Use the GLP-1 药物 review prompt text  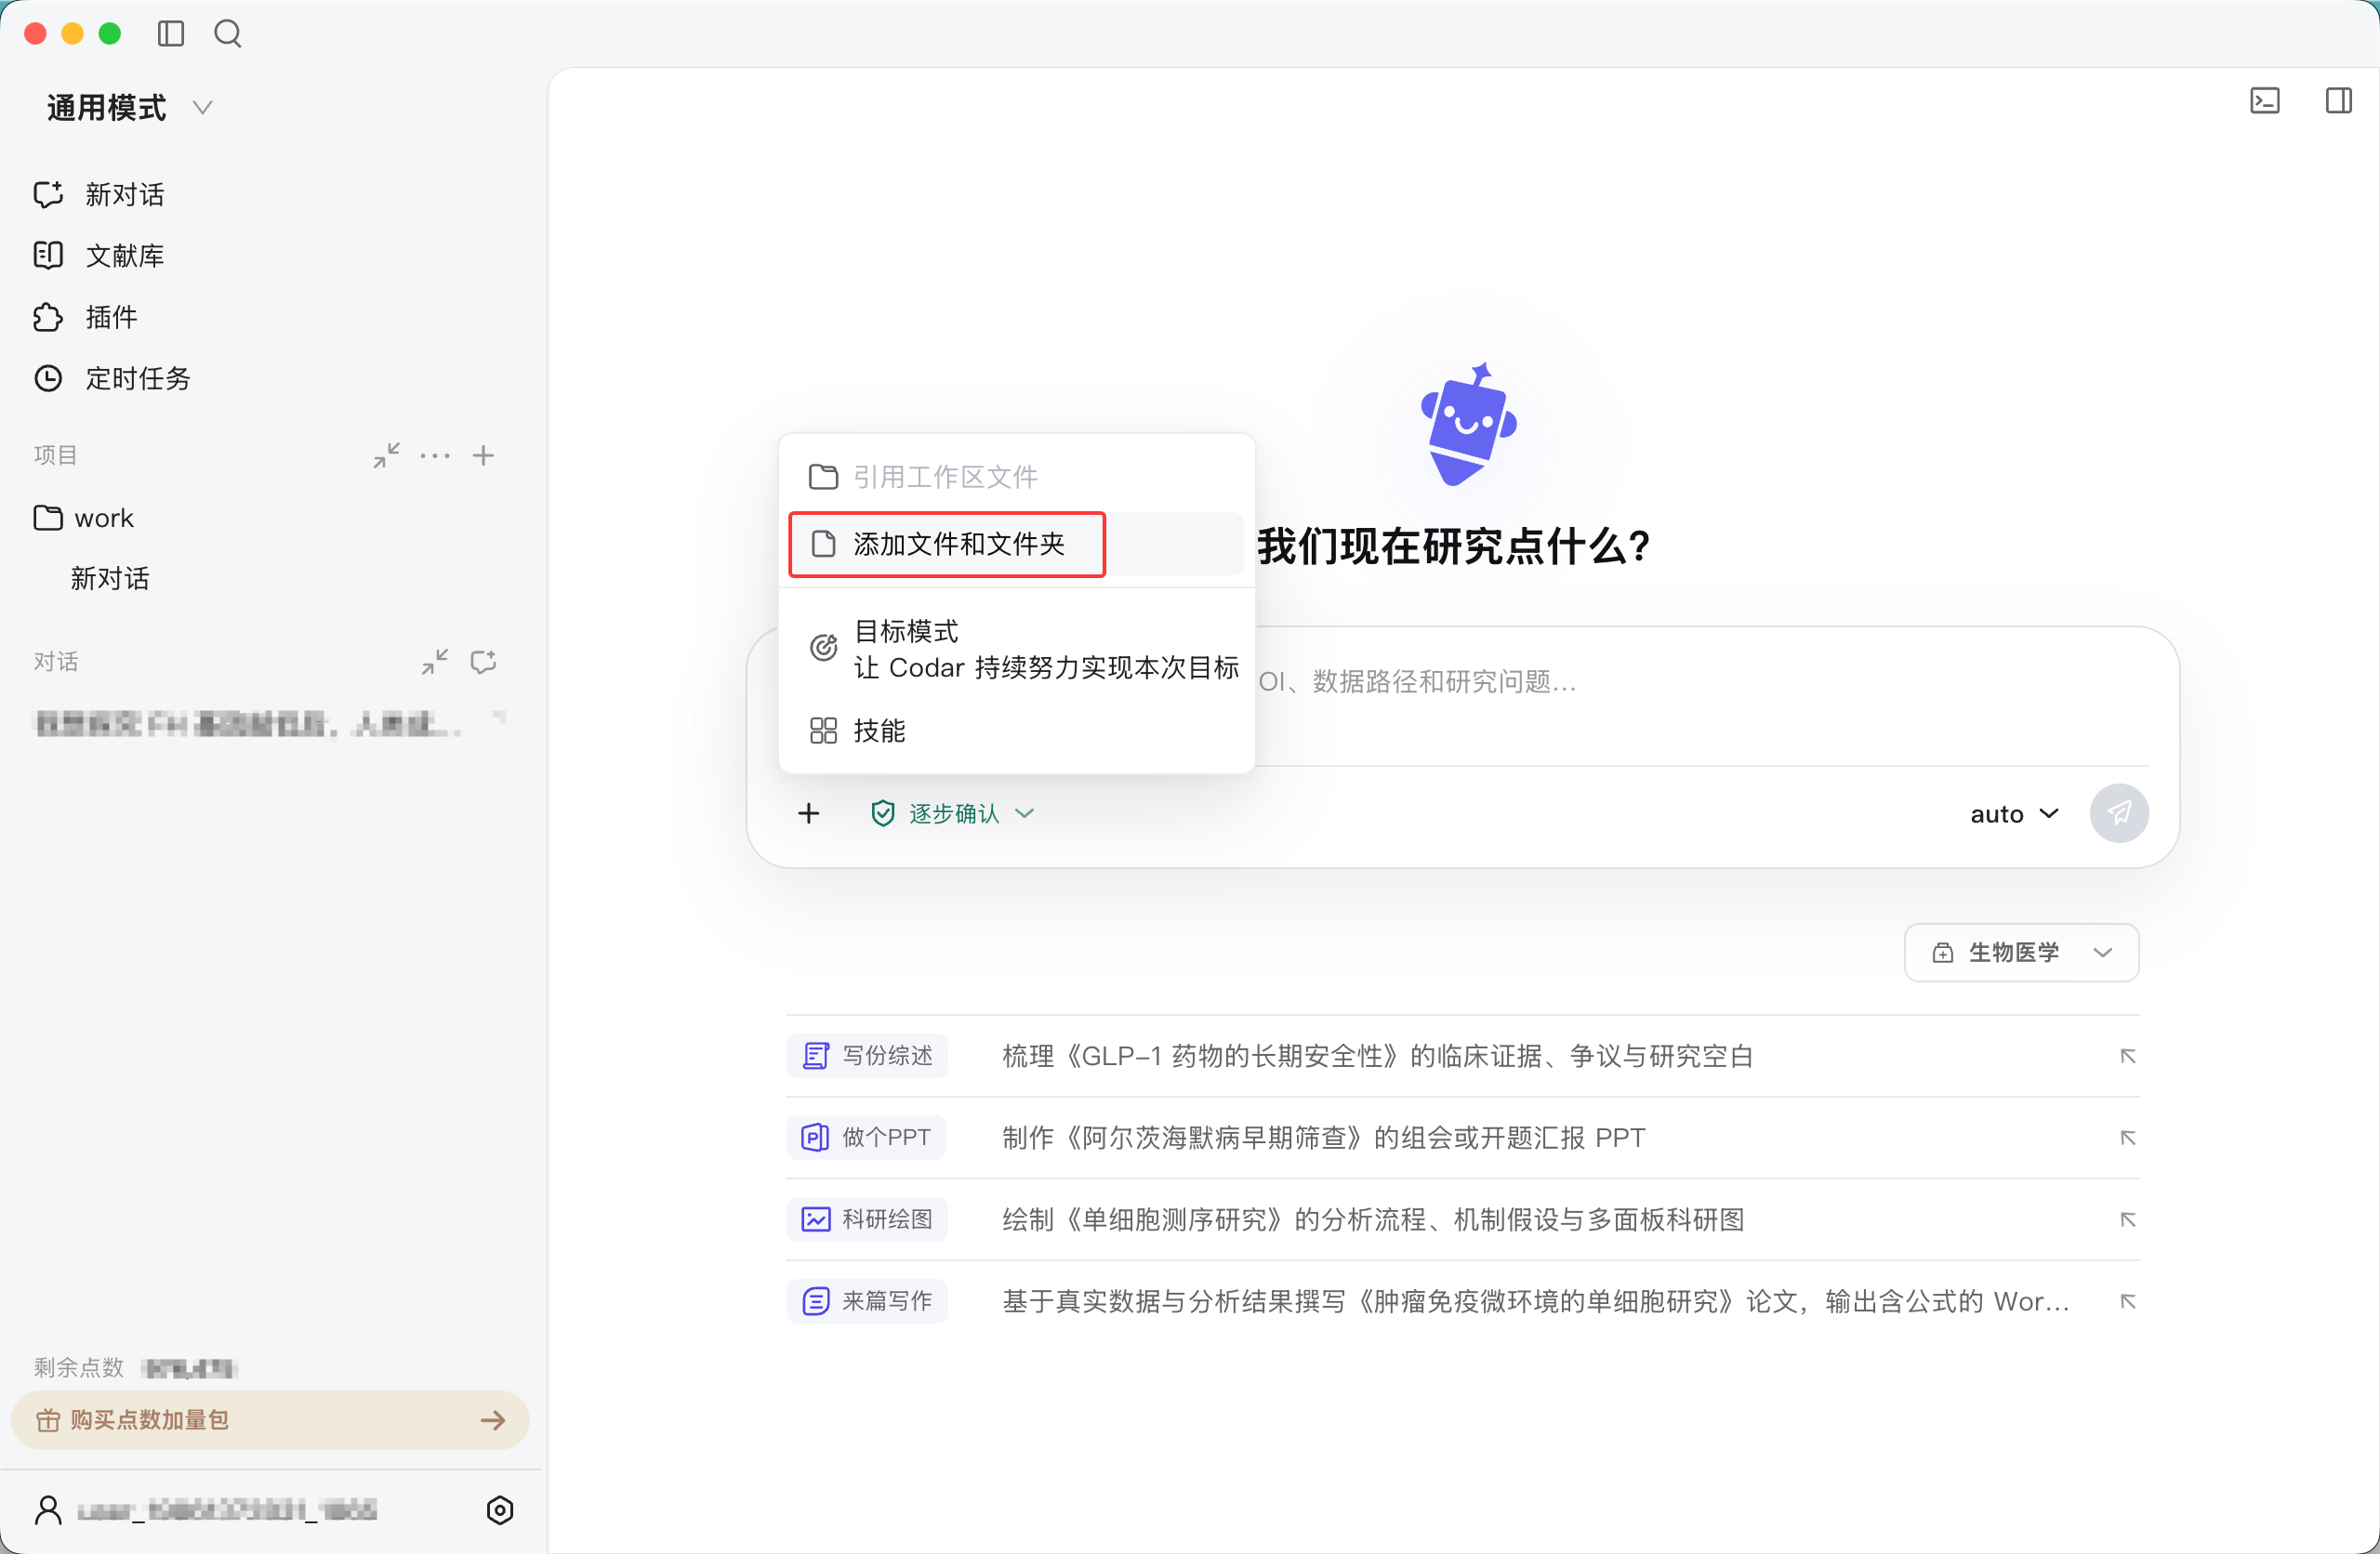(x=1378, y=1056)
